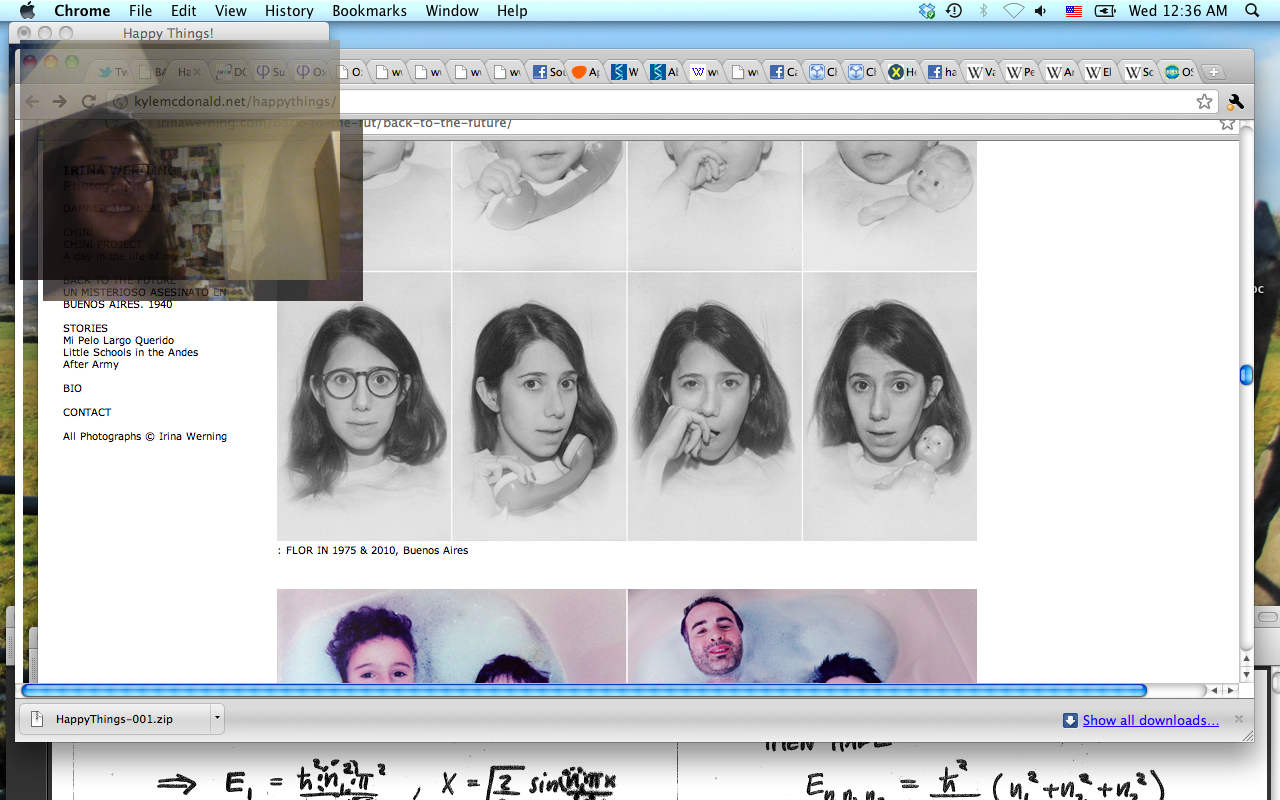Open Spotlight search in the menu bar
1280x800 pixels.
[1252, 11]
